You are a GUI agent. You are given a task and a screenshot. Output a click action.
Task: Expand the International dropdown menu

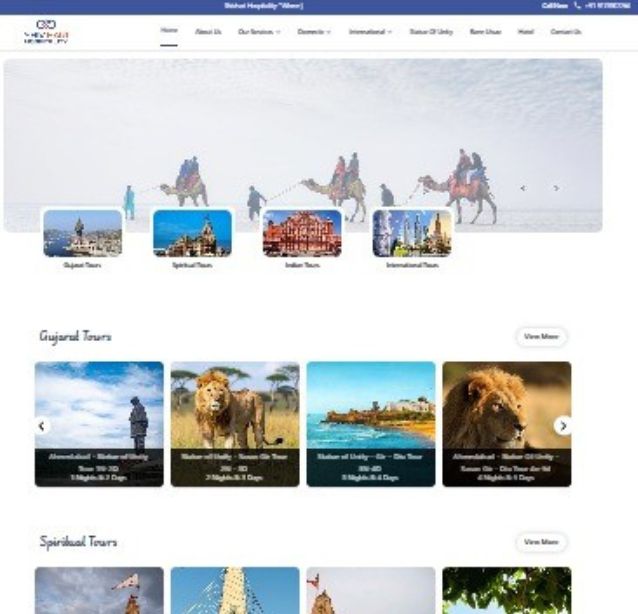[x=370, y=32]
